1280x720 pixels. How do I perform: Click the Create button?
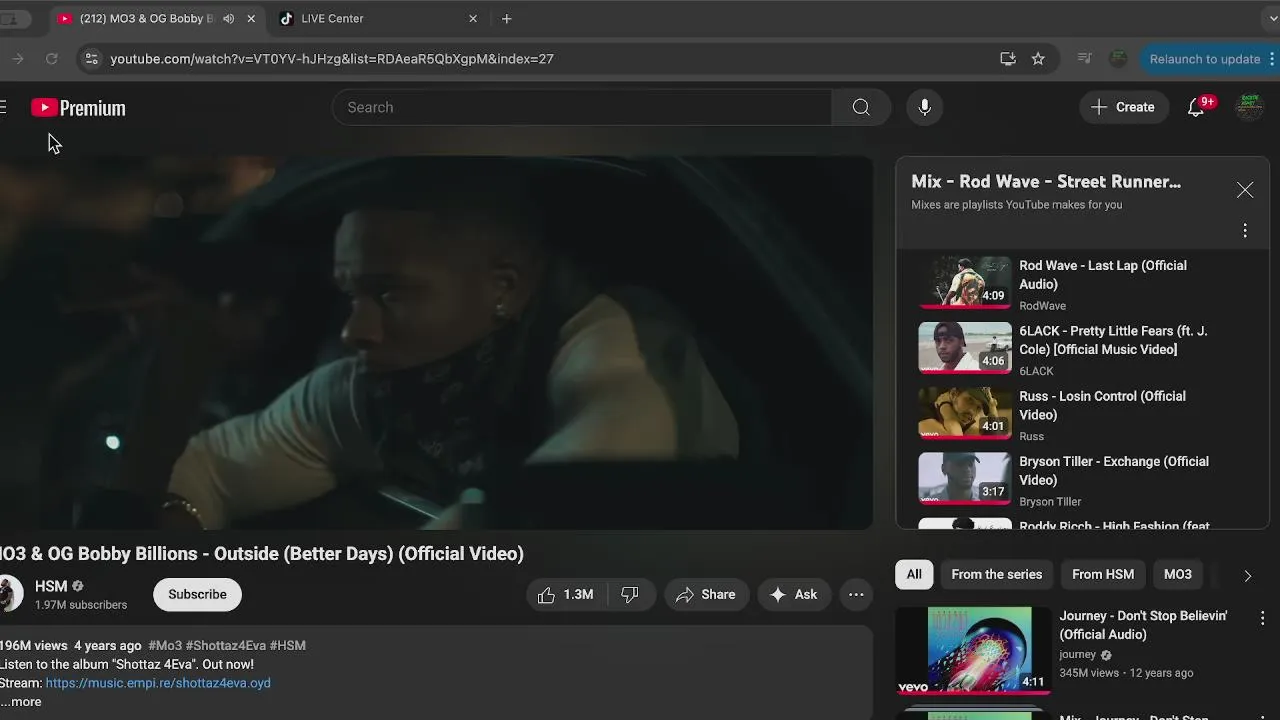[1123, 107]
